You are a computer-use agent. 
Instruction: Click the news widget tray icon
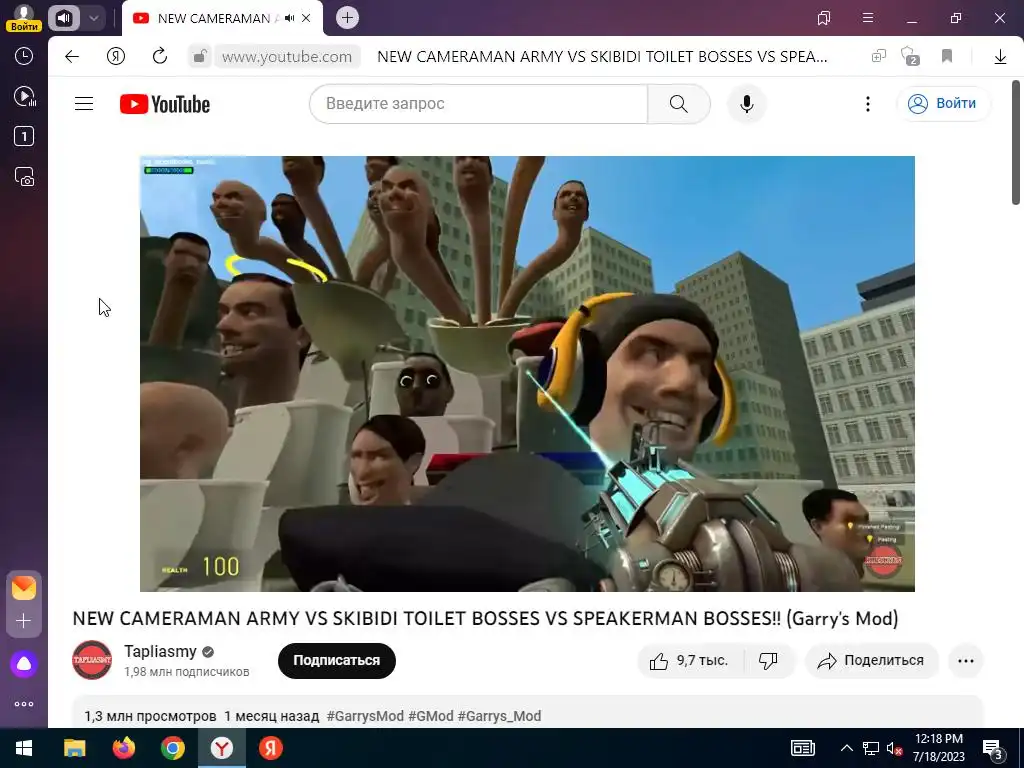click(803, 748)
